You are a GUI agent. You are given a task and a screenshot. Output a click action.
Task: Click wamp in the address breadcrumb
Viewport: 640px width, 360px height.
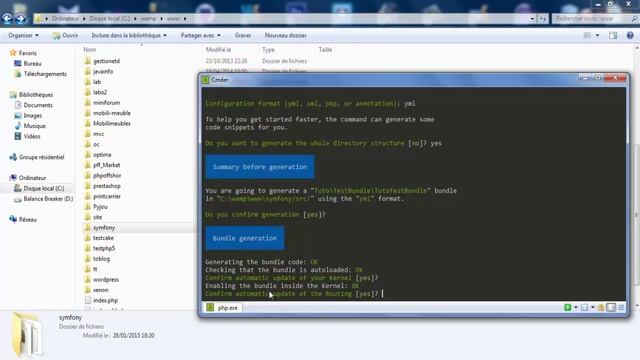click(148, 19)
